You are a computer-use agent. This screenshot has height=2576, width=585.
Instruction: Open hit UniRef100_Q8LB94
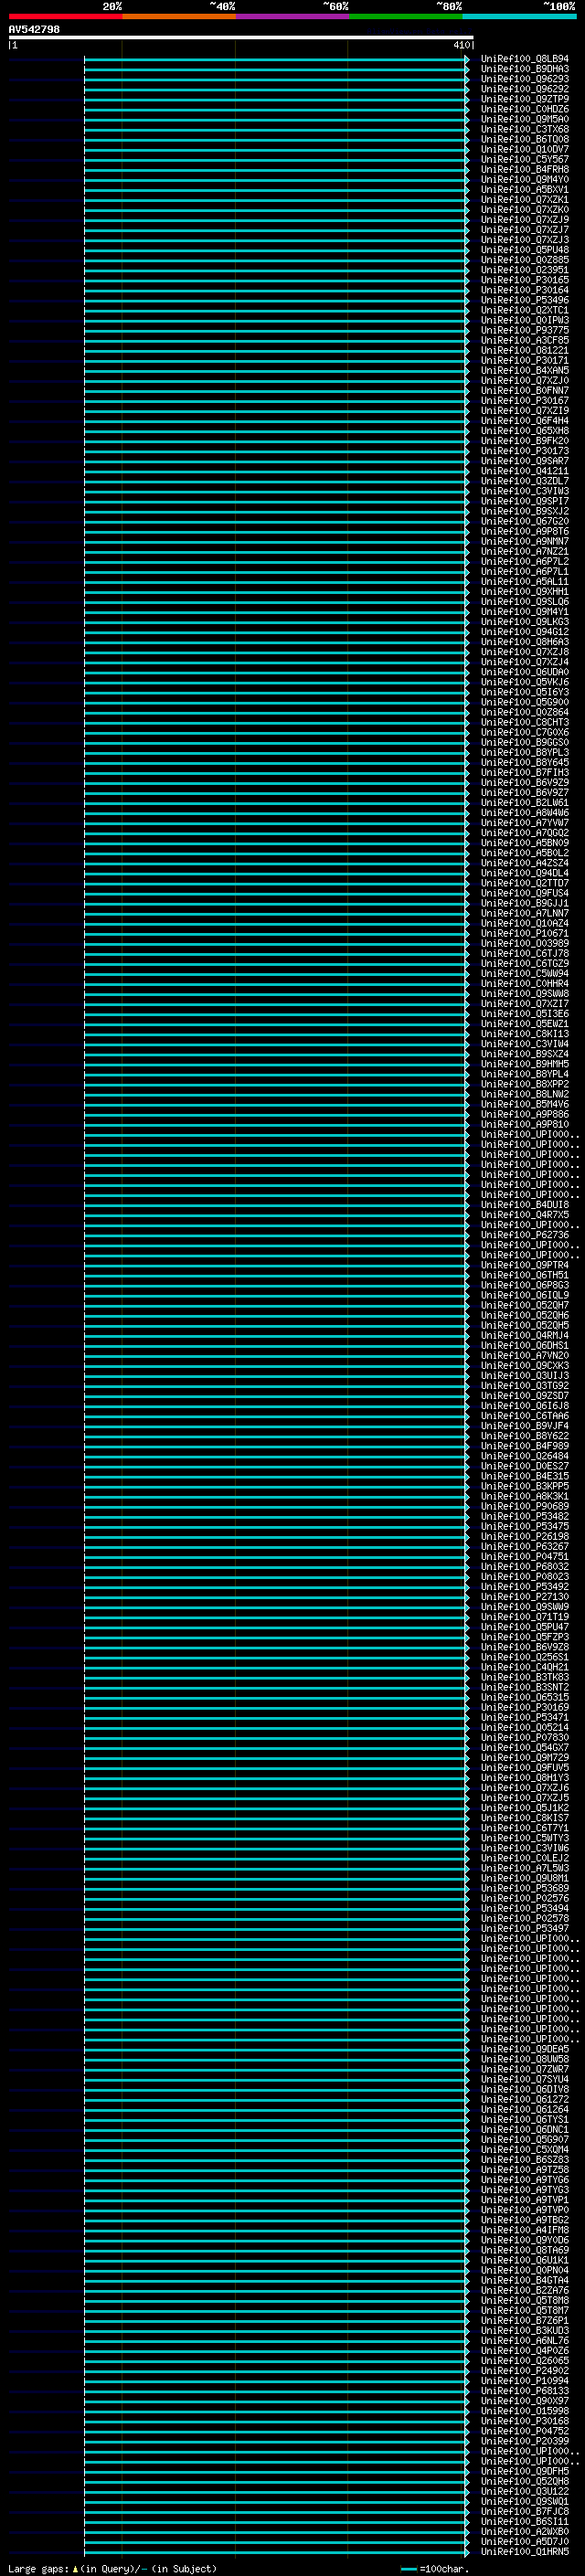click(524, 59)
